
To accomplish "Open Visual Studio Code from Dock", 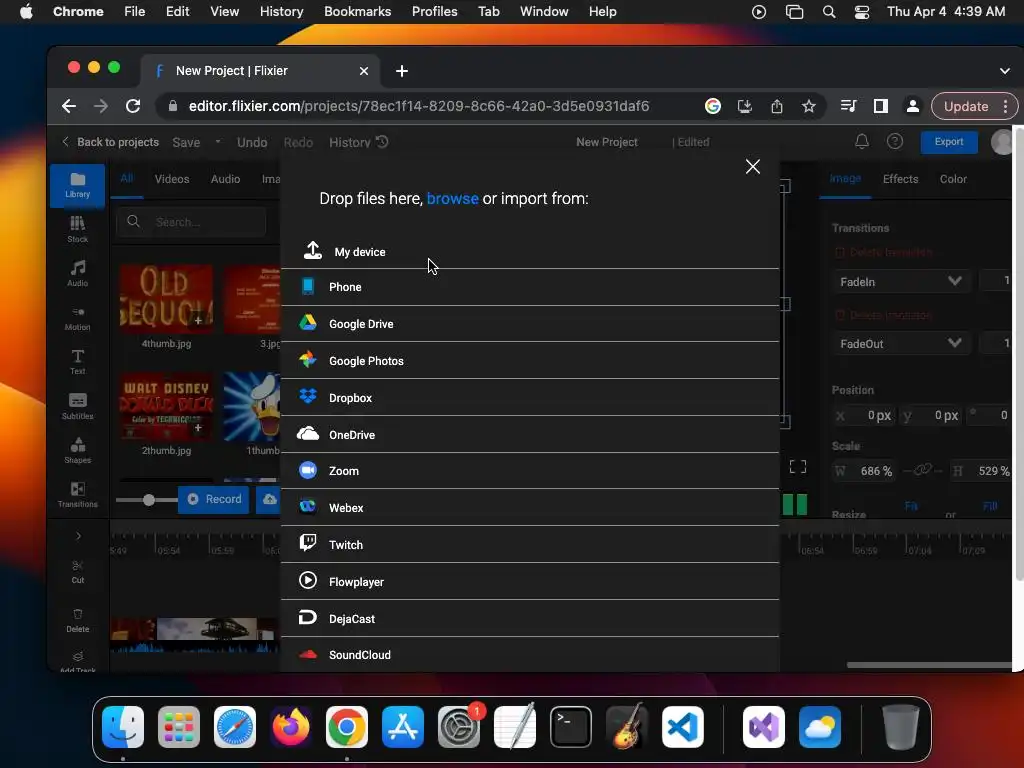I will click(x=682, y=727).
